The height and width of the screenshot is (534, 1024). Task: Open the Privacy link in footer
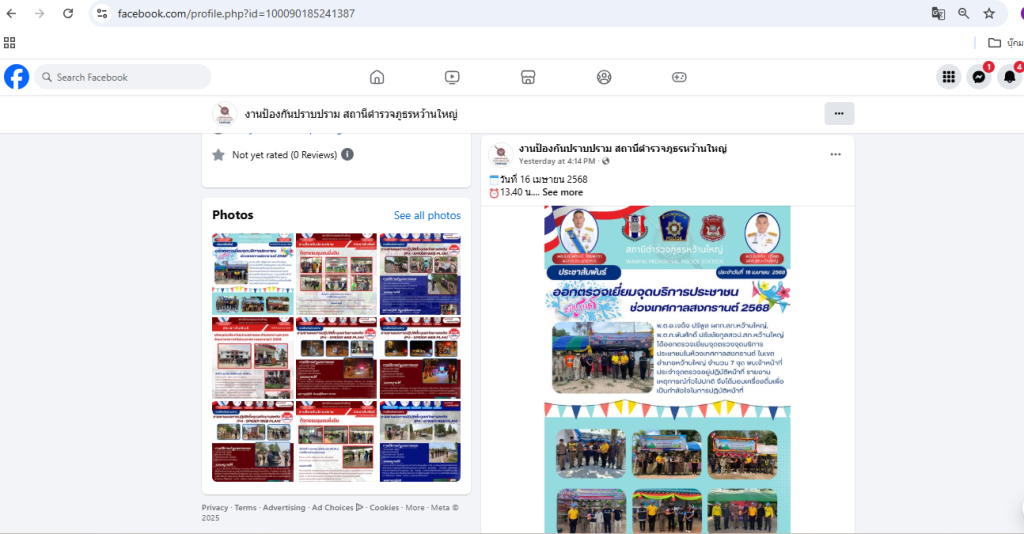coord(215,508)
